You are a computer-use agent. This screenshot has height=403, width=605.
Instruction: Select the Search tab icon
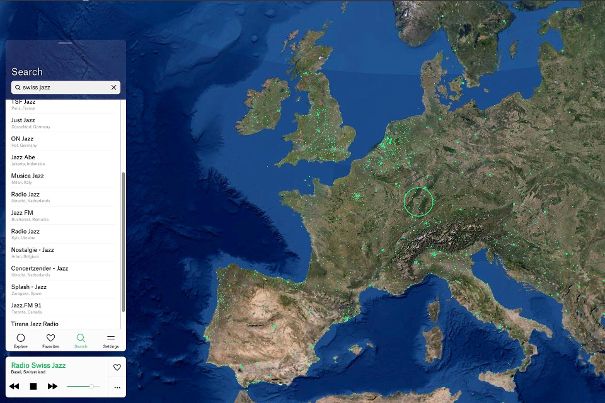(x=81, y=340)
